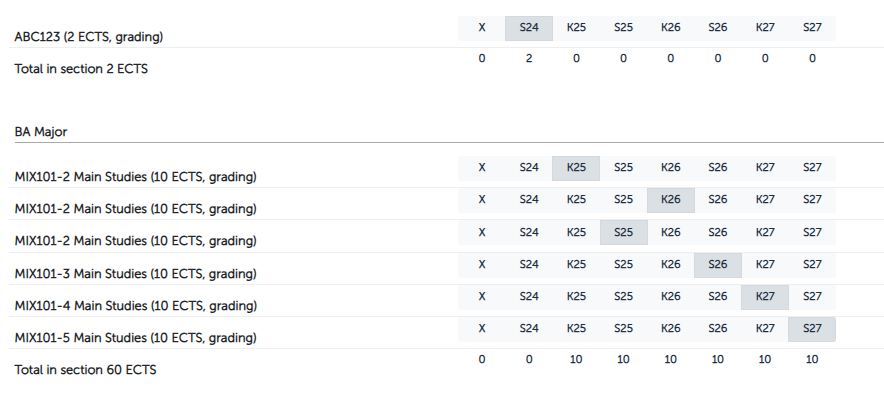Select S25 for the ABC123 course
Viewport: 884px width, 405px height.
(623, 28)
